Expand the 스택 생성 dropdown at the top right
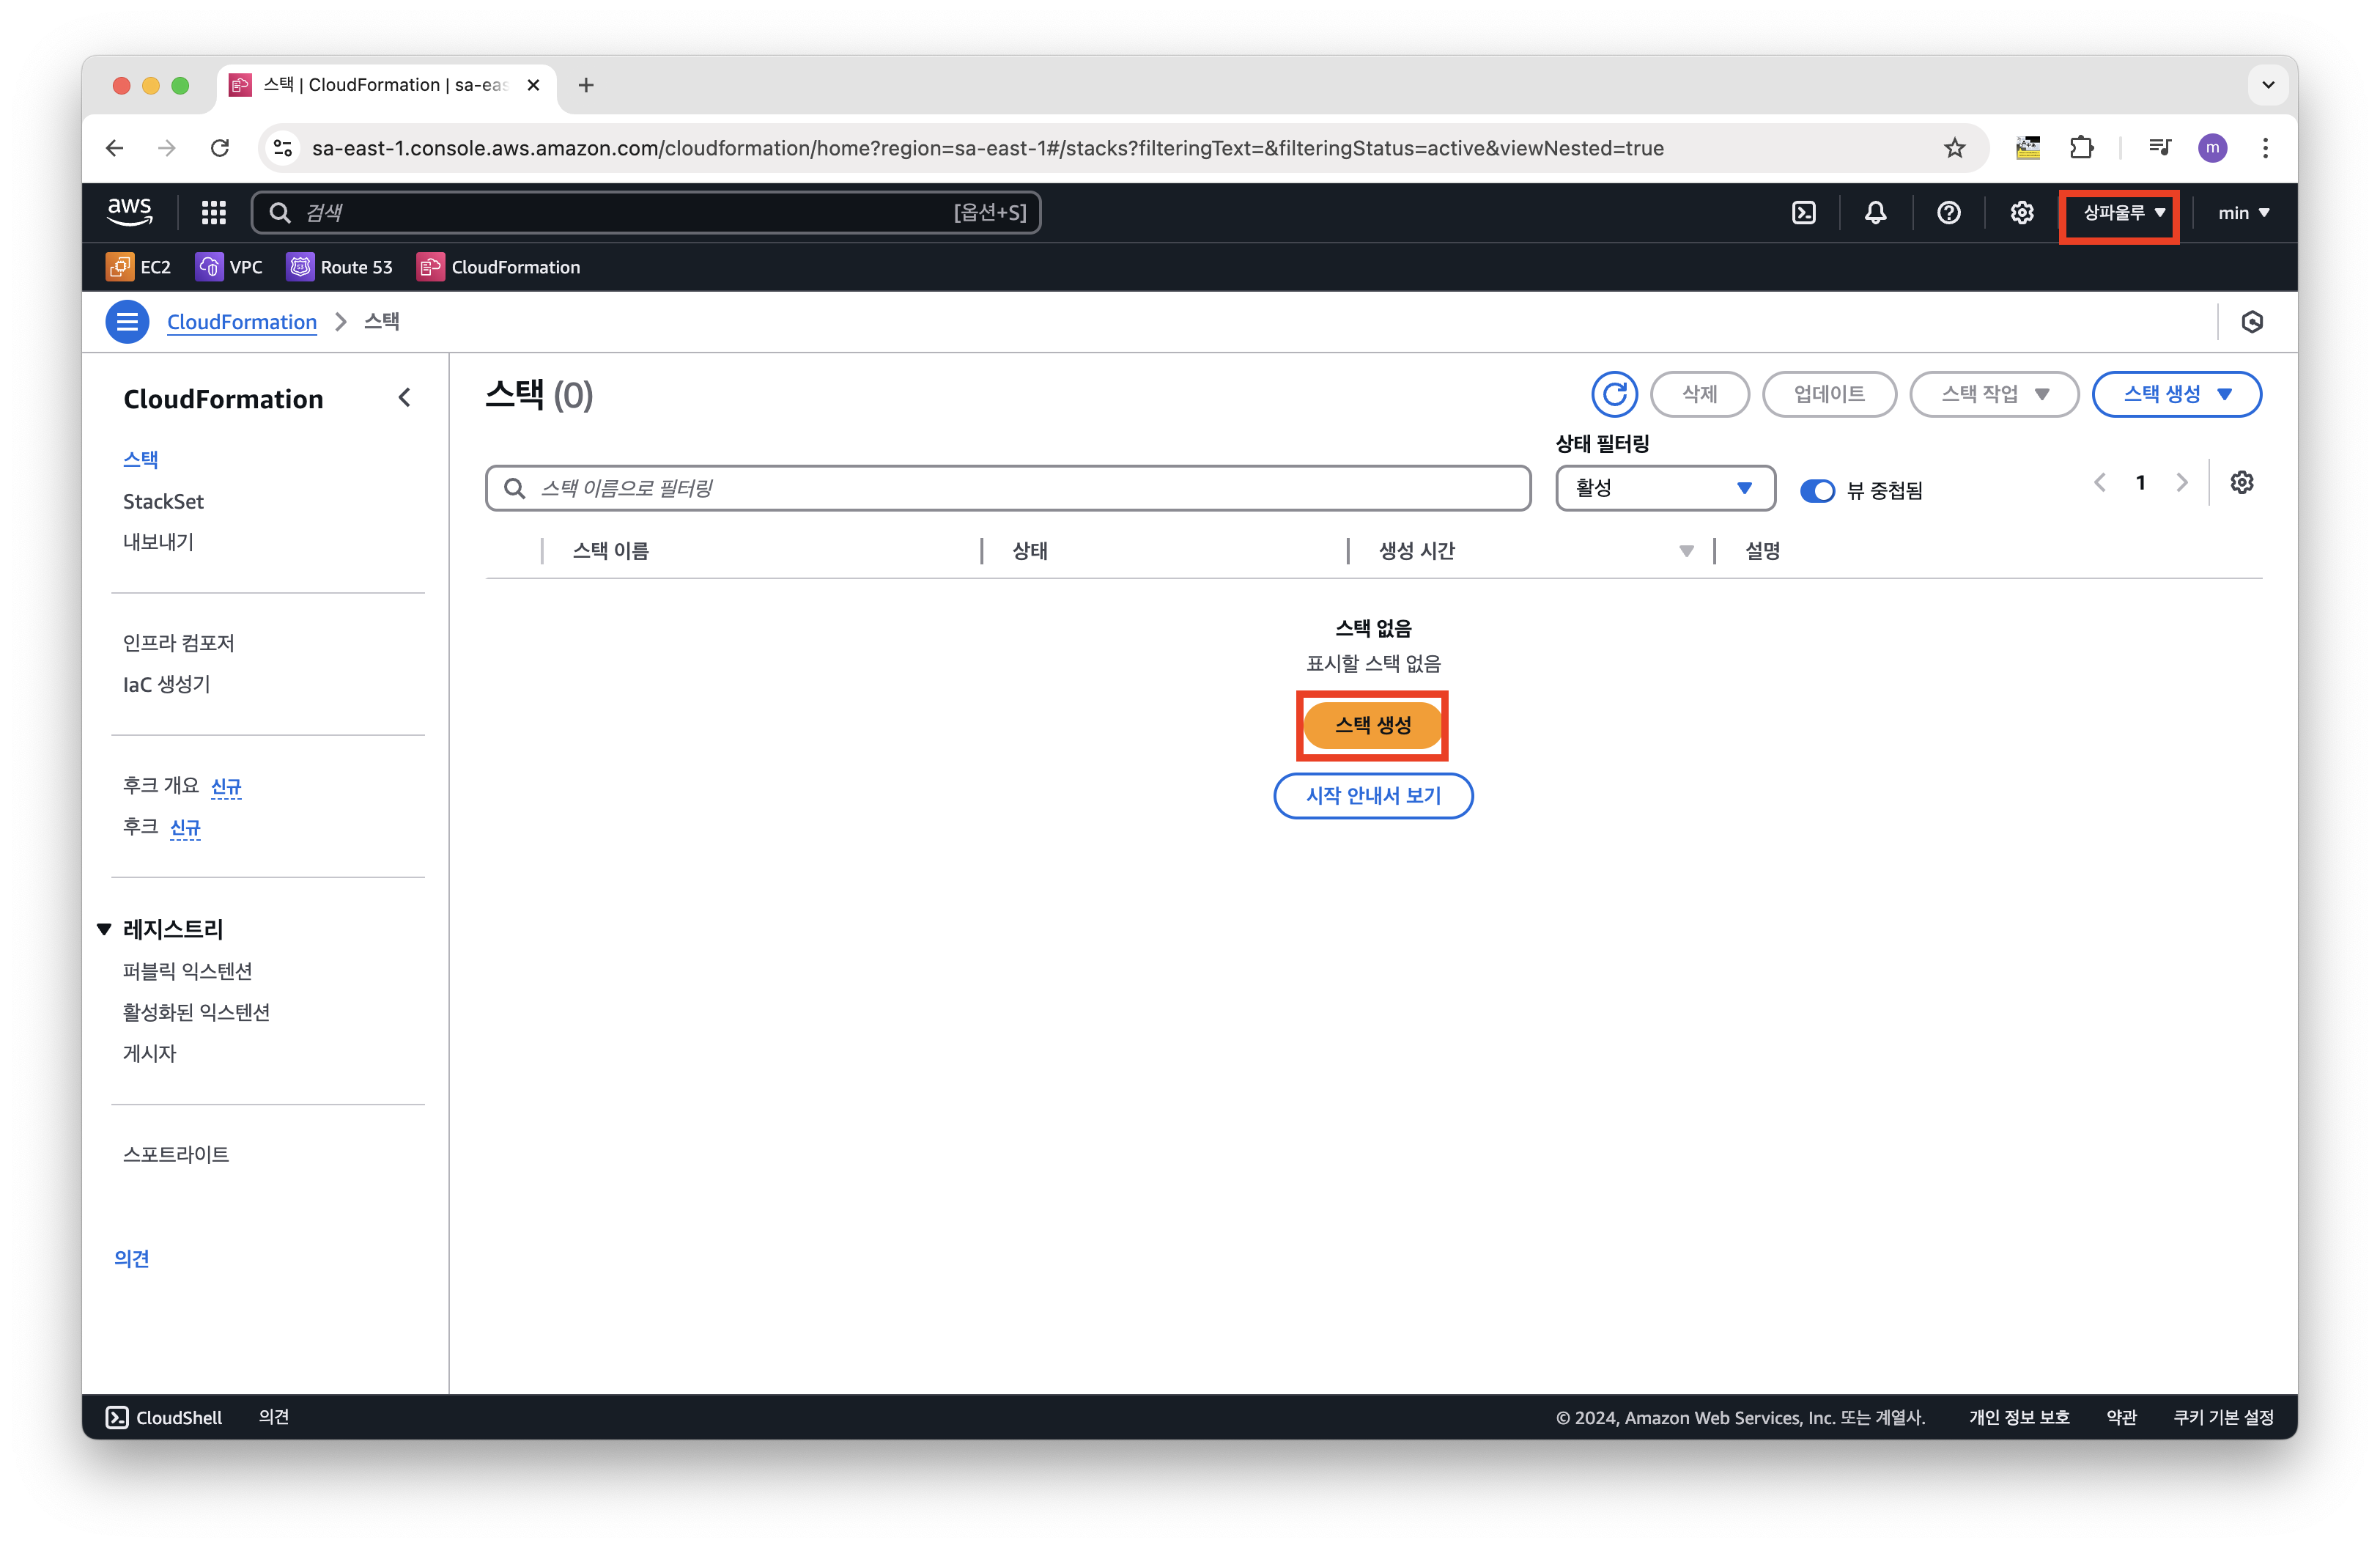 [2177, 394]
